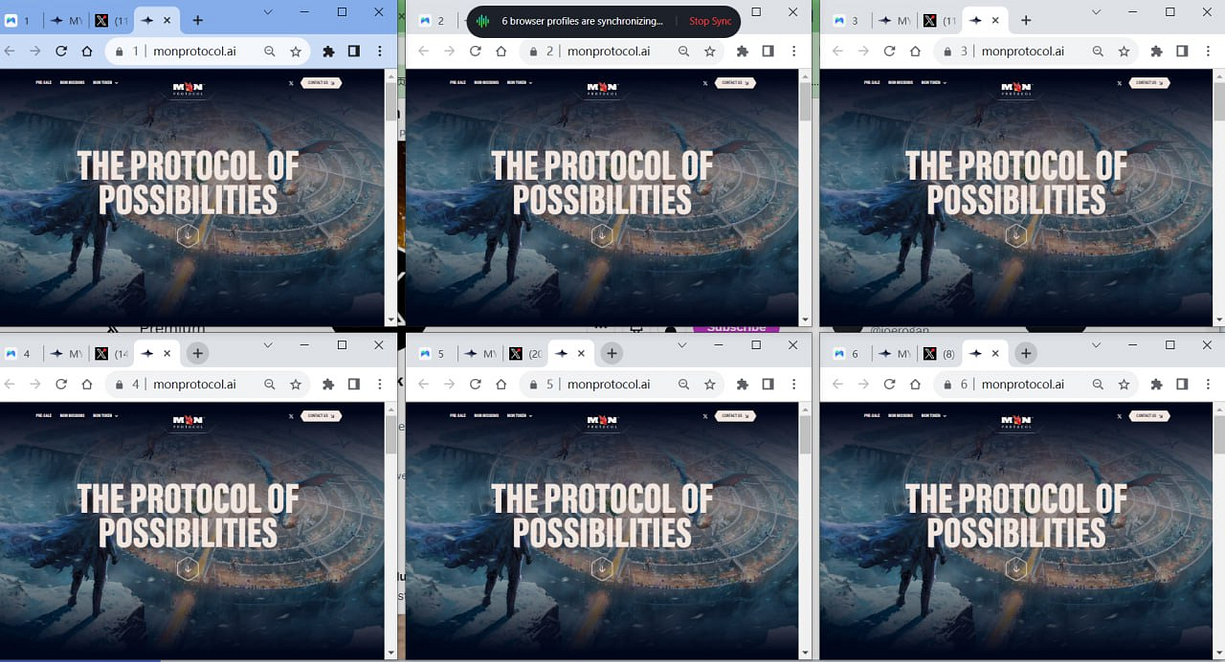Reload the page in profile 1 window
The height and width of the screenshot is (662, 1225).
pos(61,51)
